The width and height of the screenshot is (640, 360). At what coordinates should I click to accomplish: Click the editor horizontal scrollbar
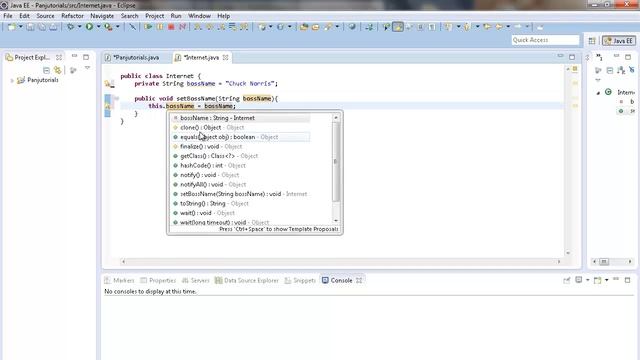coord(341,262)
